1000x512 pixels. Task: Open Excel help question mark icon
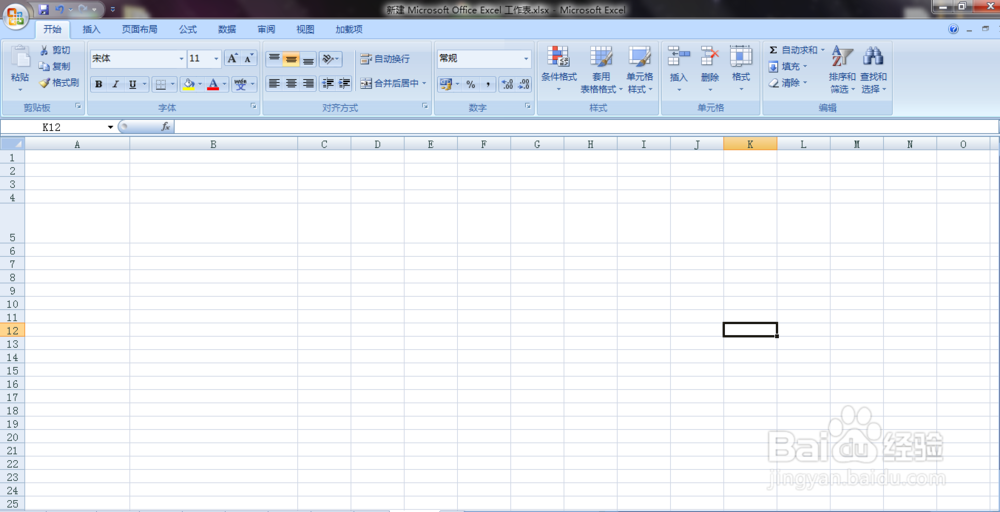click(x=953, y=29)
